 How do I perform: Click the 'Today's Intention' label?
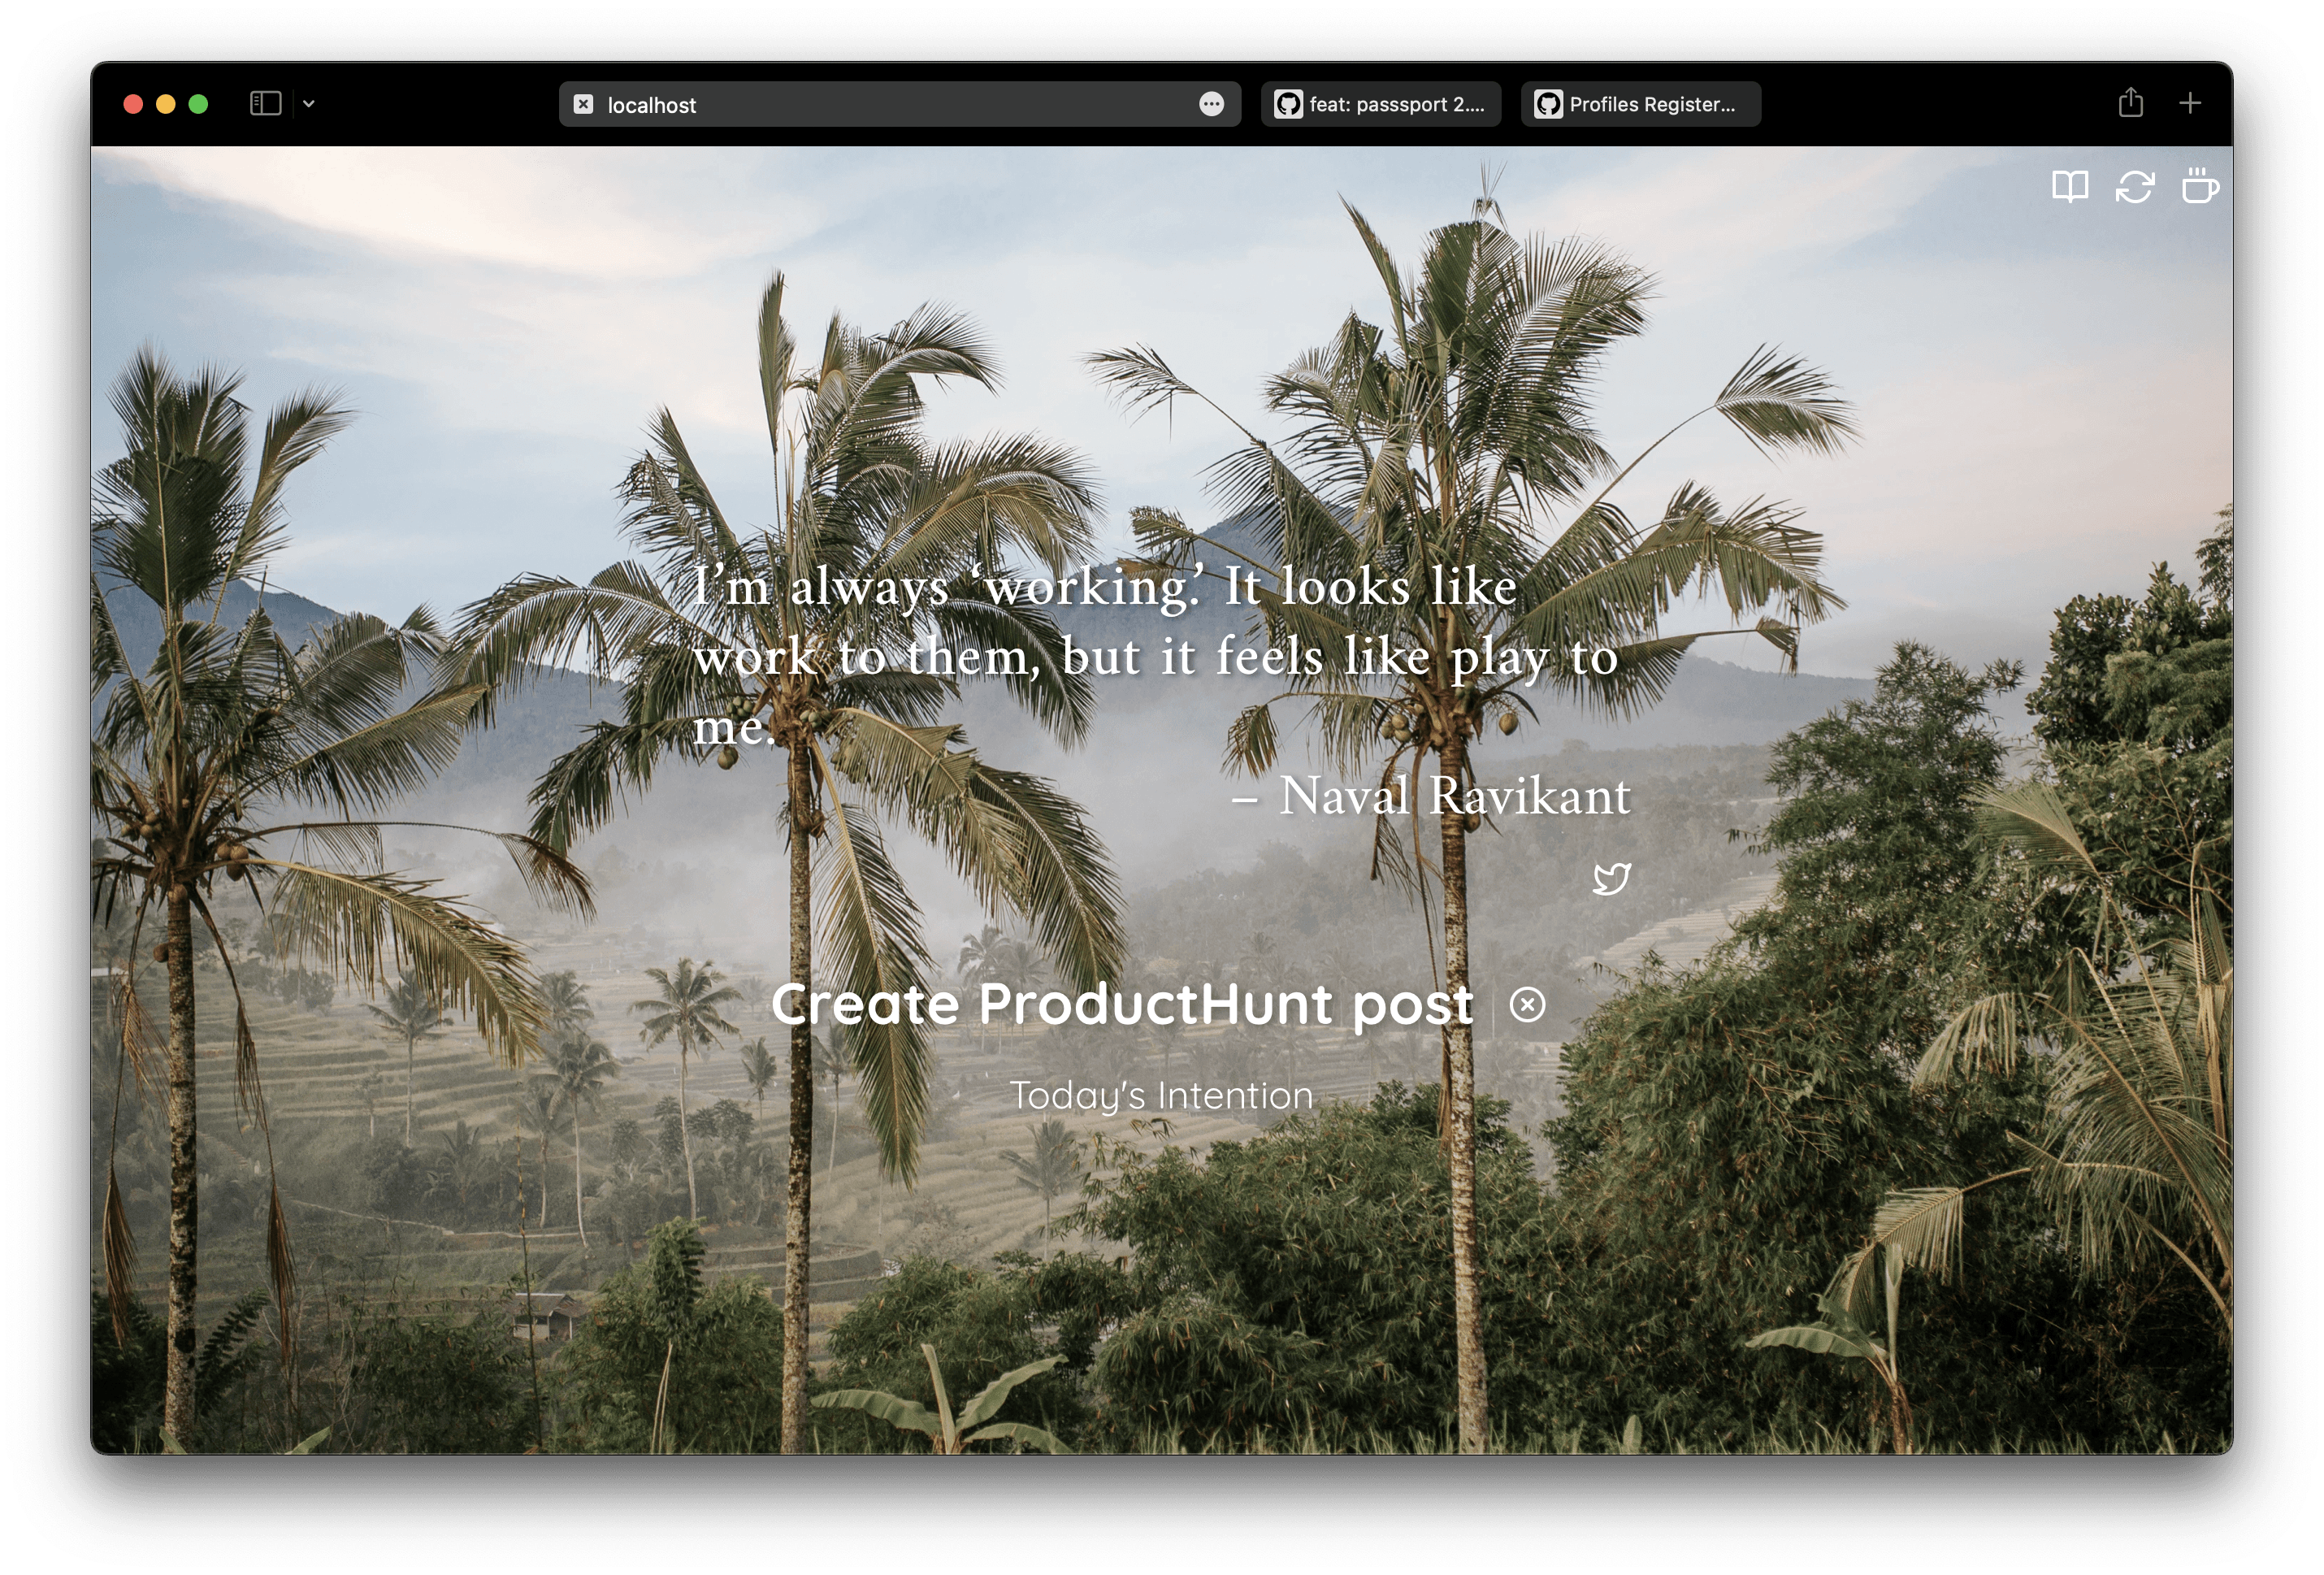coord(1161,1096)
